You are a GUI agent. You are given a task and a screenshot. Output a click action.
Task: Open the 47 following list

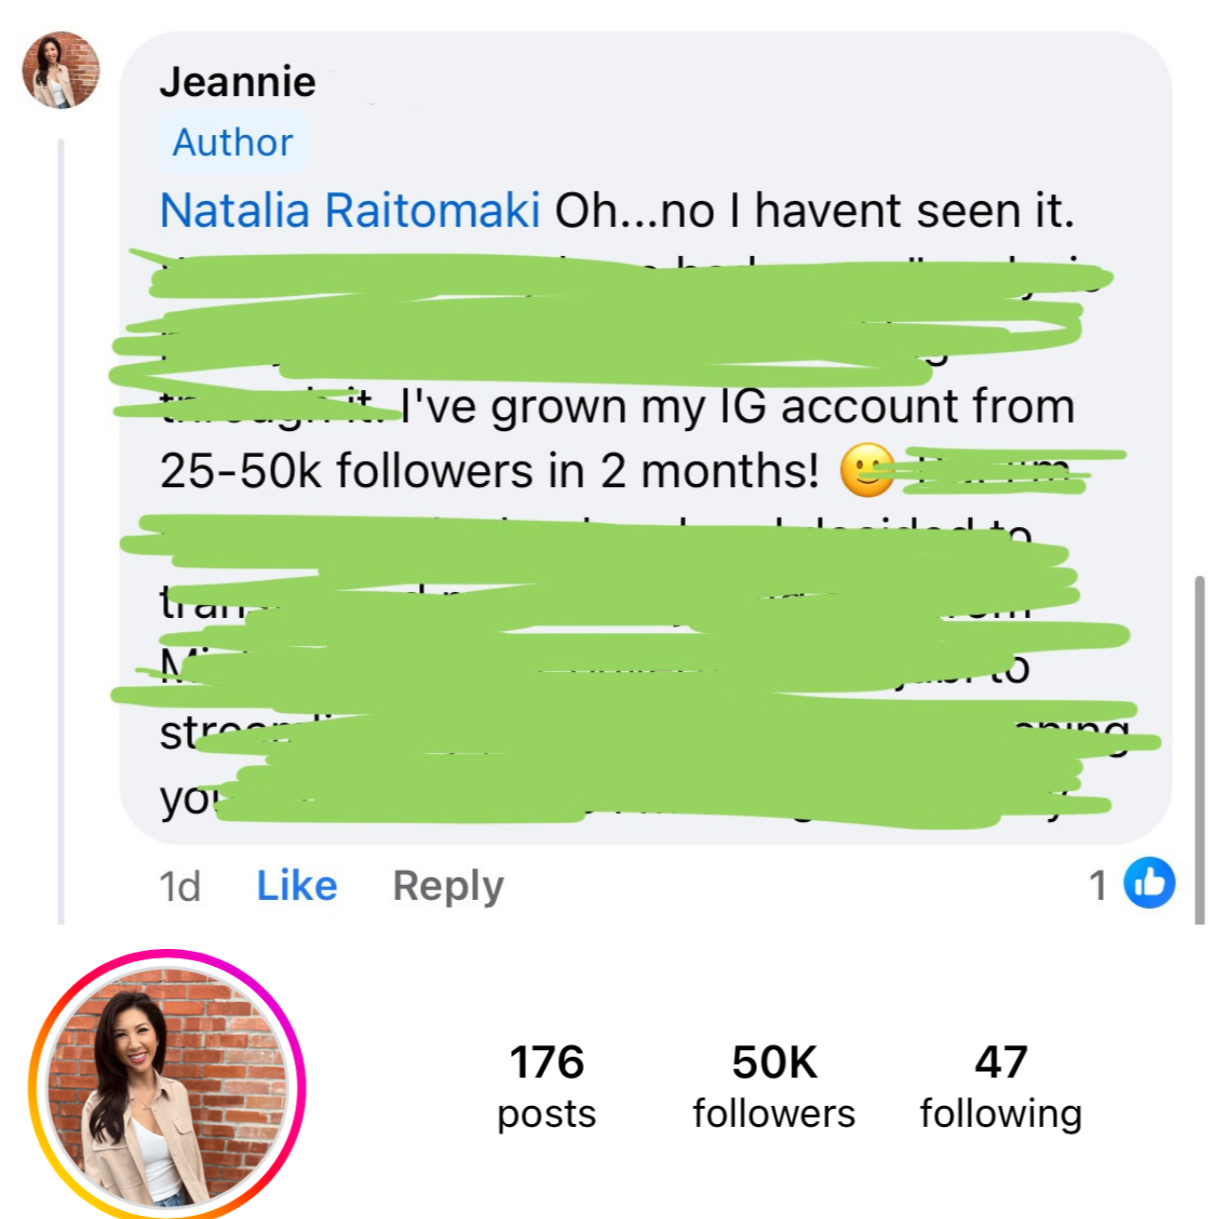[1001, 1086]
